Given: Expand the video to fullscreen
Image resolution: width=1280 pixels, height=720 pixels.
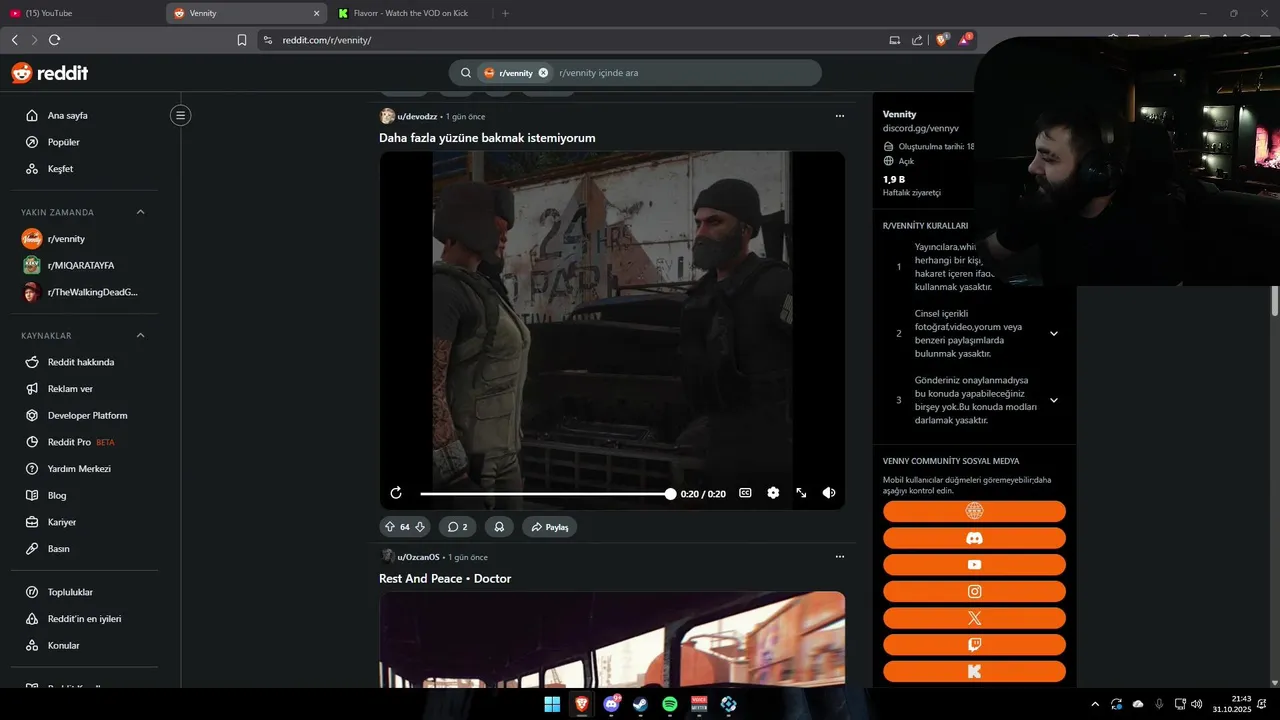Looking at the screenshot, I should (x=801, y=493).
